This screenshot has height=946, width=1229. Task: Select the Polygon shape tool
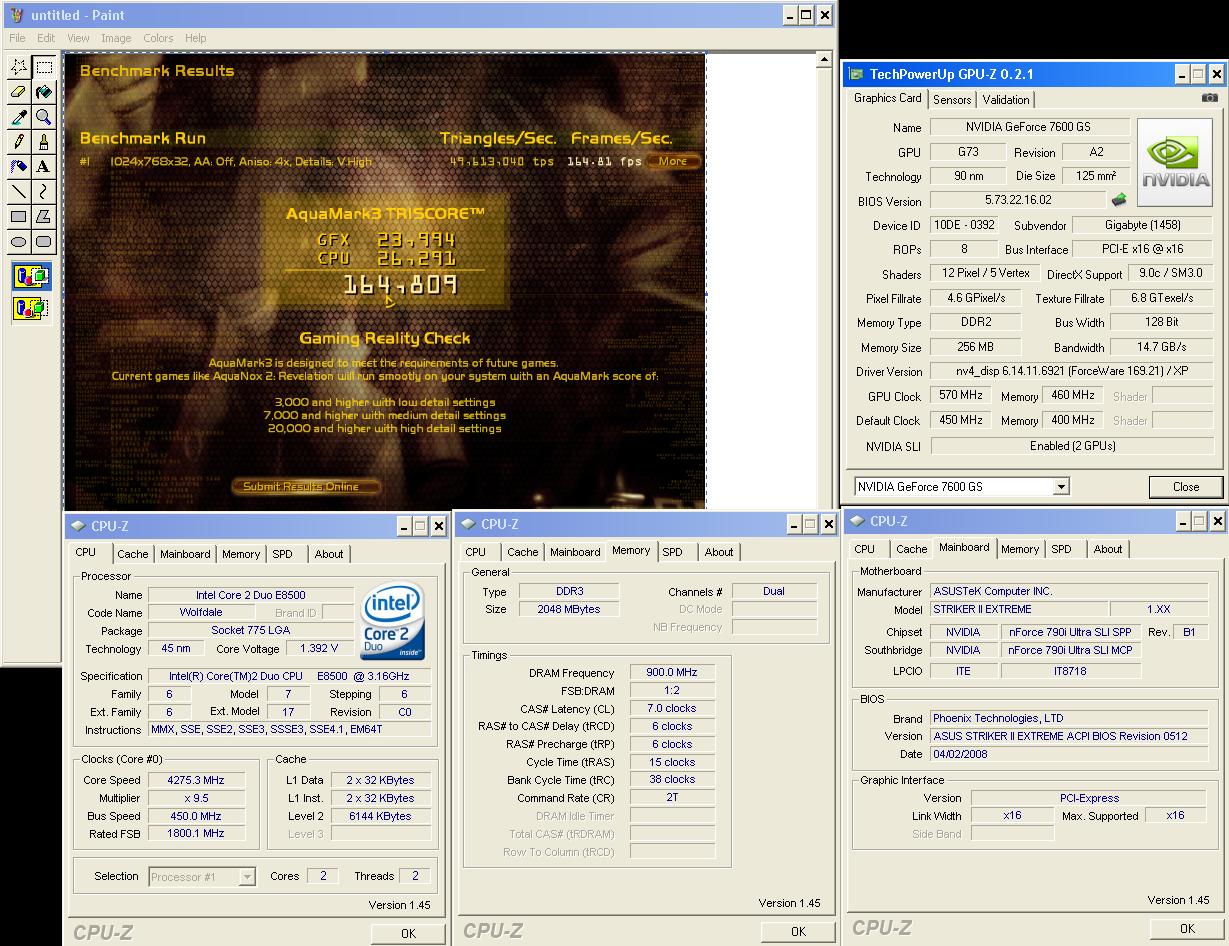pyautogui.click(x=44, y=217)
